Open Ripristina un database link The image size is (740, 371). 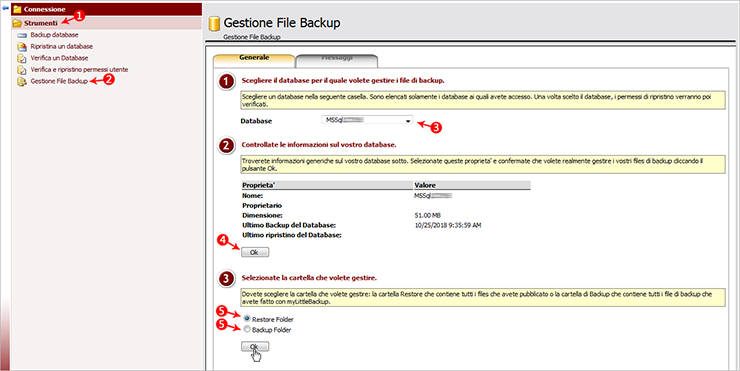pos(61,46)
